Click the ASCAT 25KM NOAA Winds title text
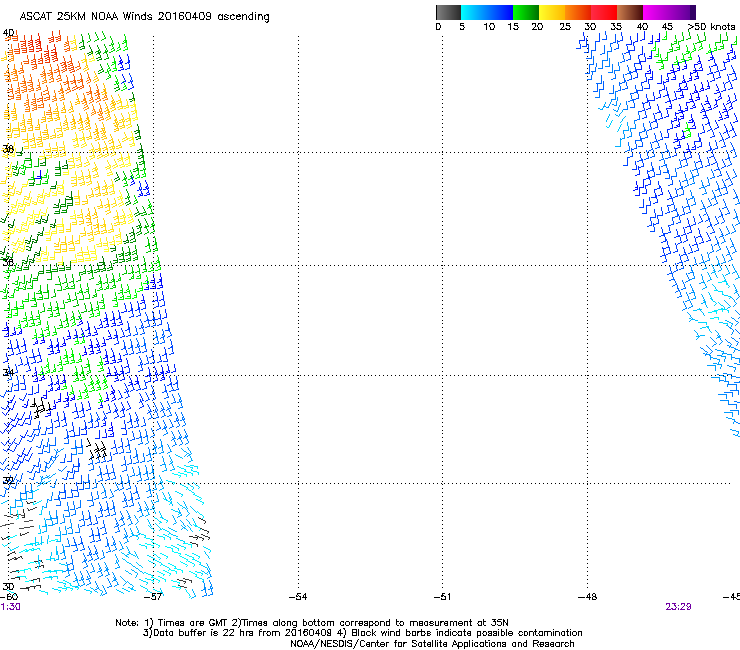The height and width of the screenshot is (650, 740). click(144, 17)
